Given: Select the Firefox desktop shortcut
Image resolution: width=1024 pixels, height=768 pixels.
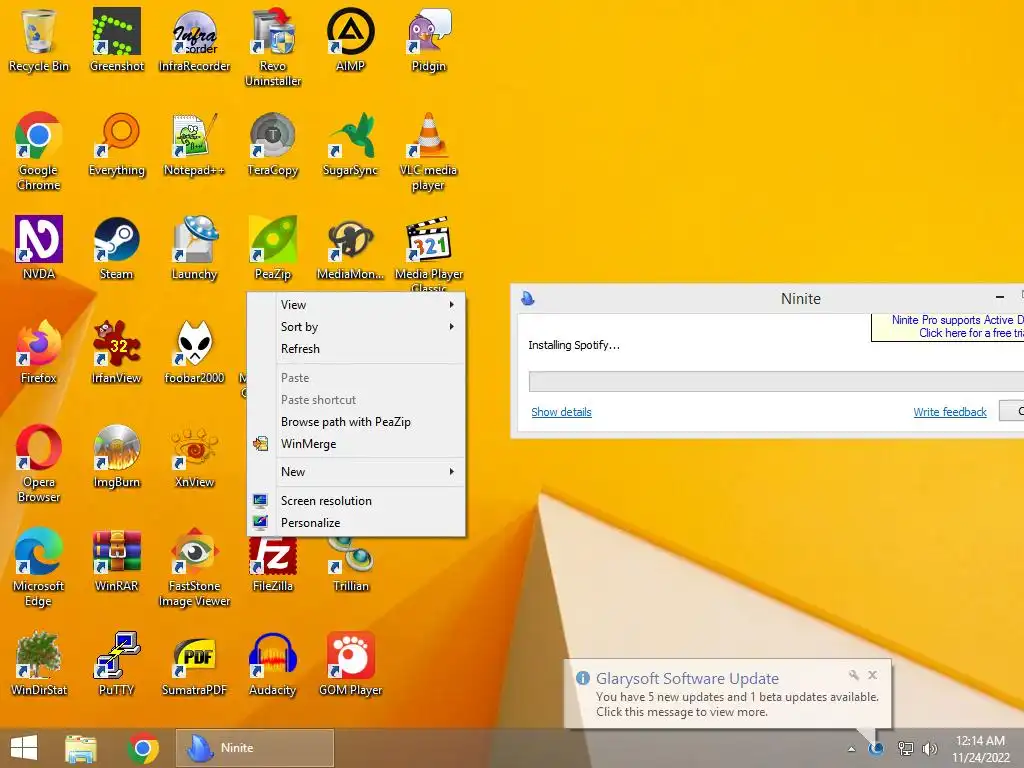Looking at the screenshot, I should coord(39,351).
